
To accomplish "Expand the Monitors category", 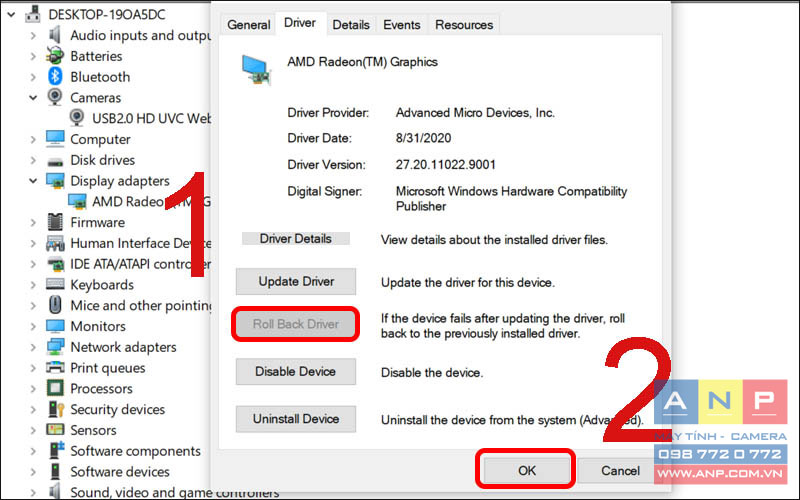I will (x=33, y=326).
